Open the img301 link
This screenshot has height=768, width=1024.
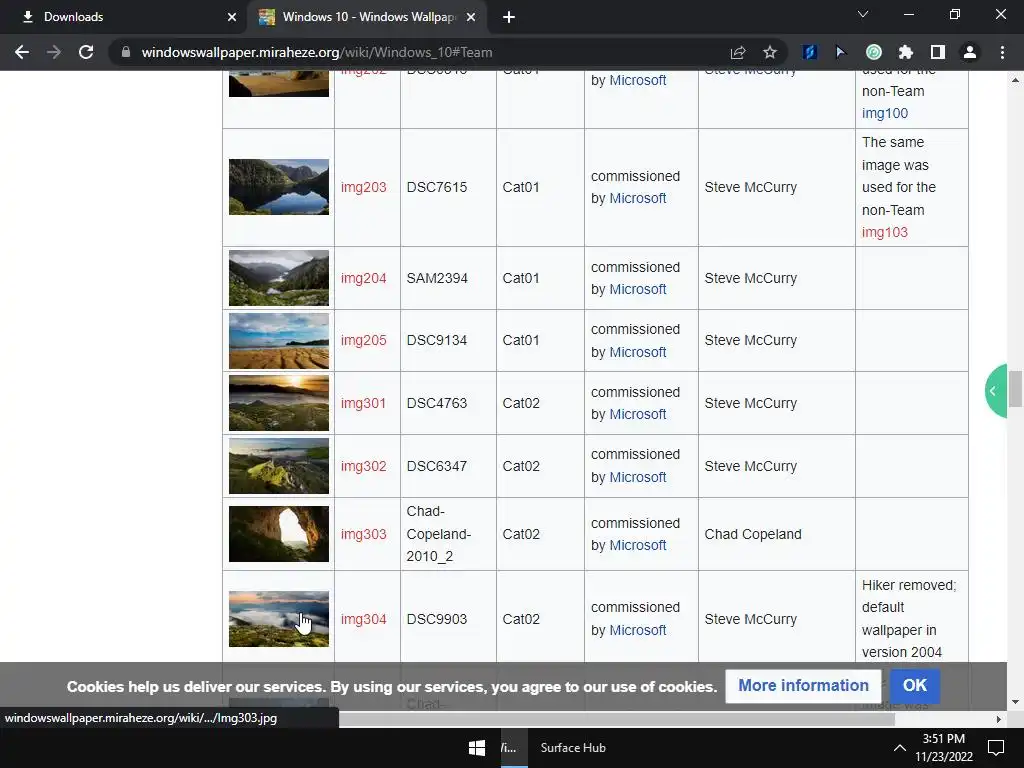pyautogui.click(x=363, y=404)
